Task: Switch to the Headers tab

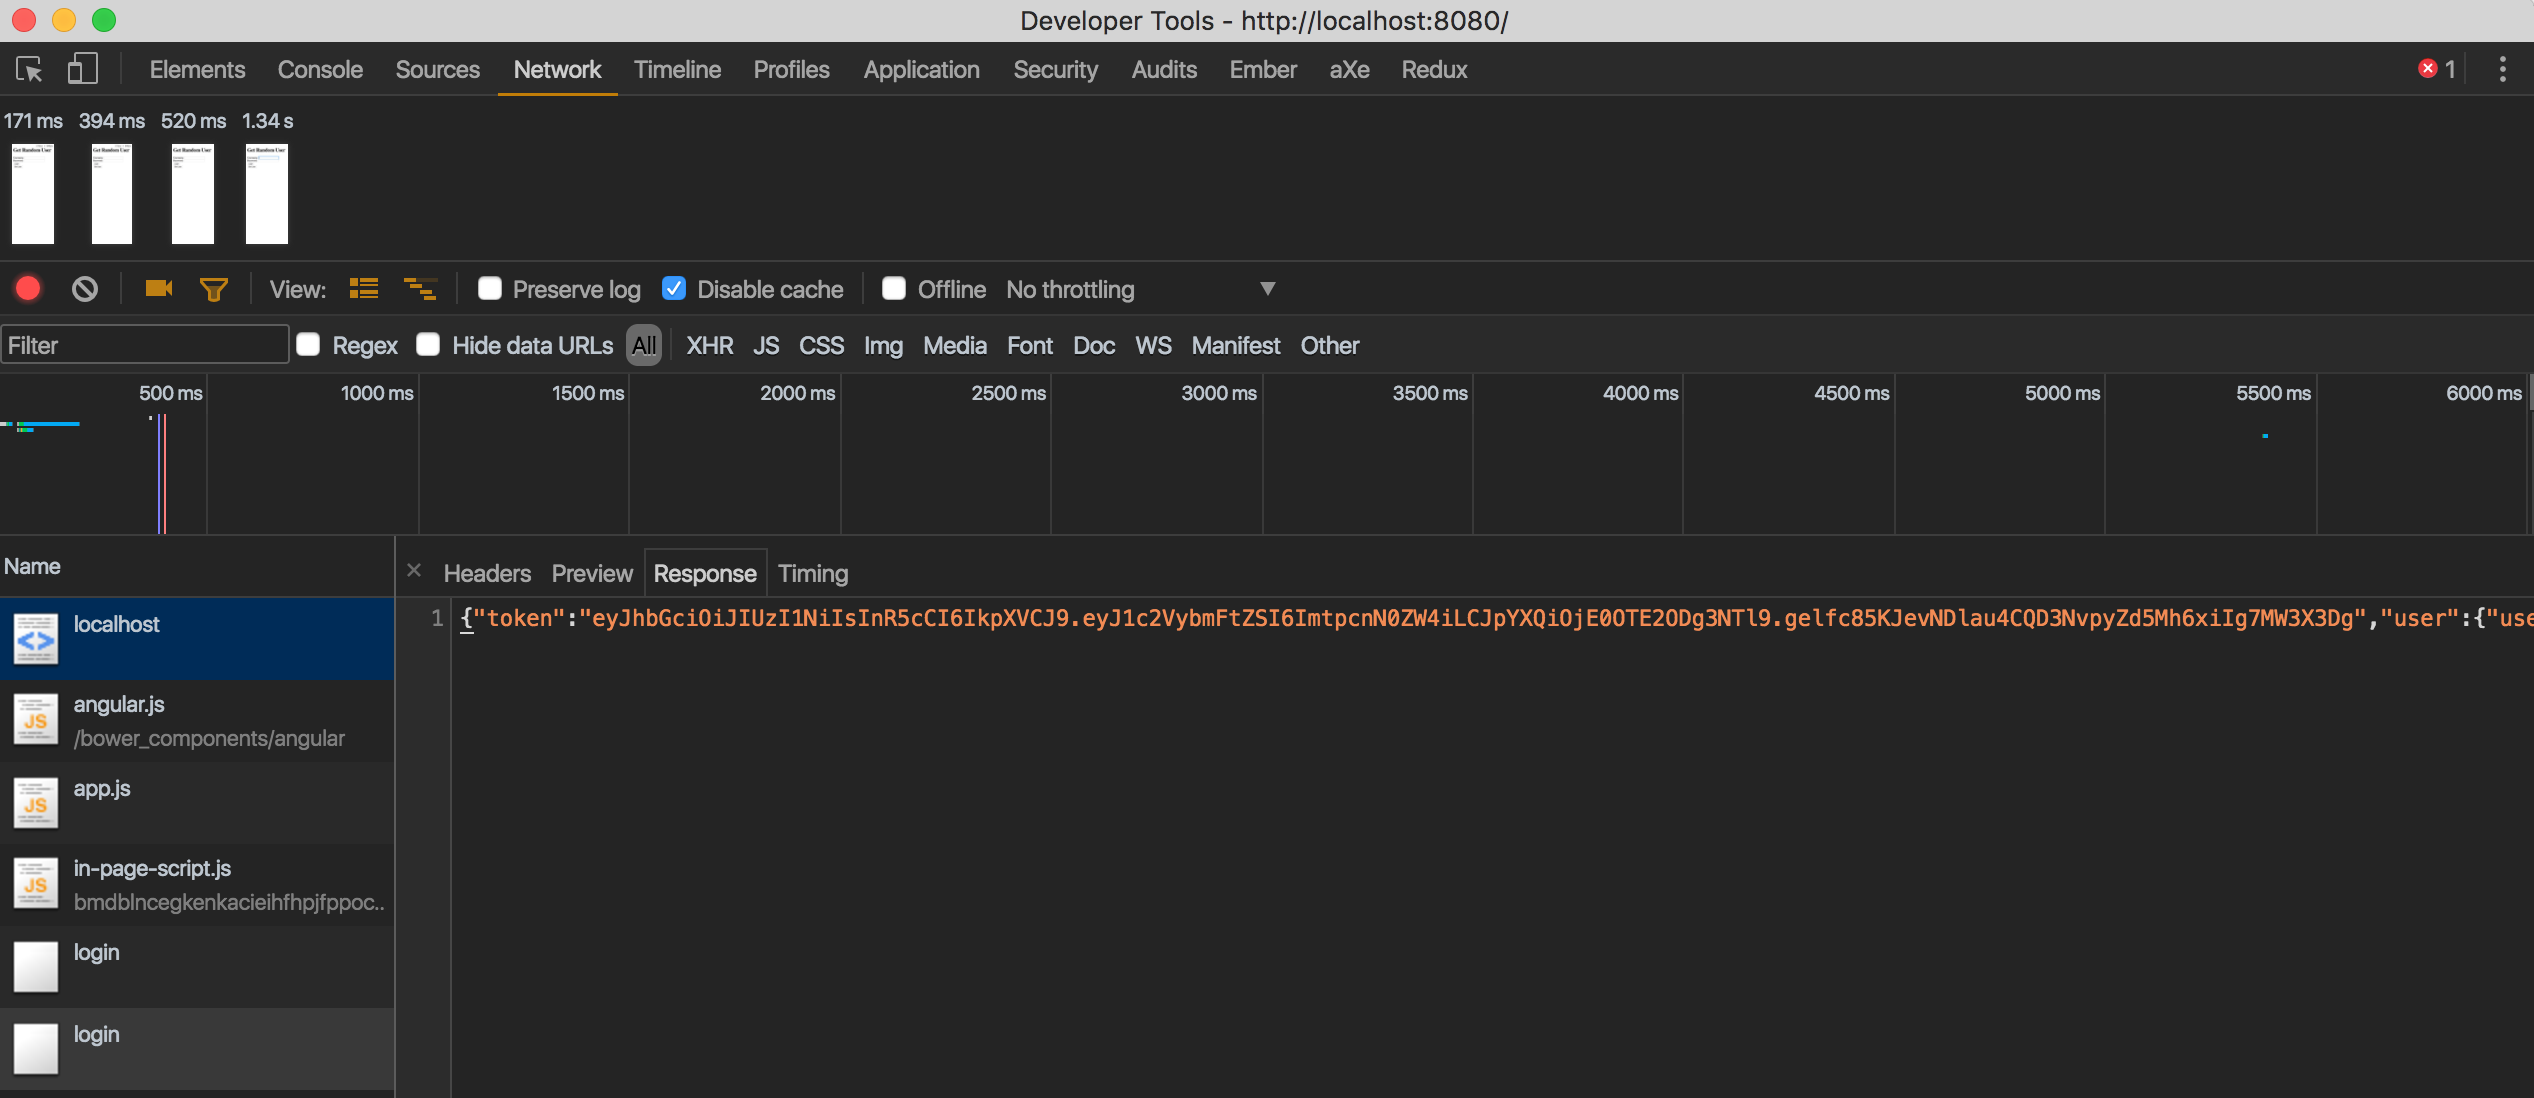Action: pyautogui.click(x=487, y=573)
